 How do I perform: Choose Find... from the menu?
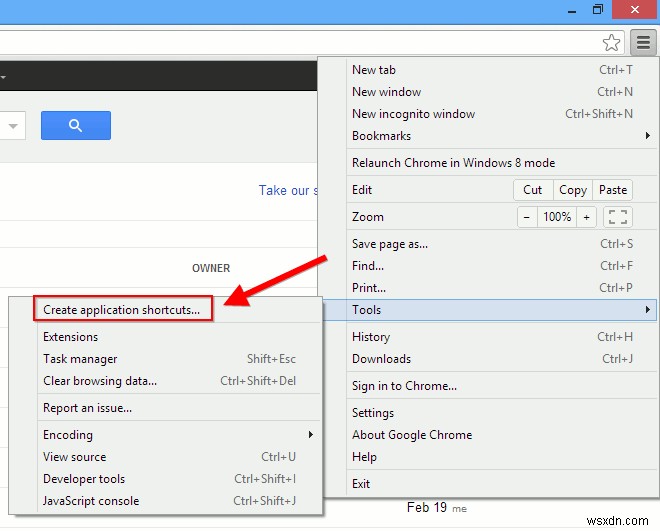(501, 266)
